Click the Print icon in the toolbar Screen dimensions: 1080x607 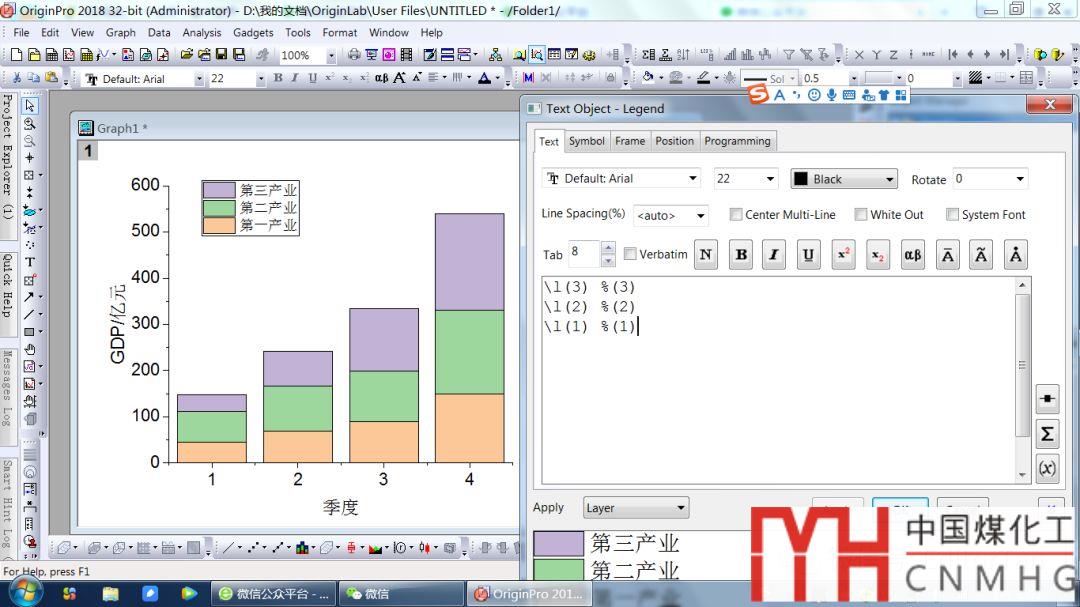[x=354, y=54]
